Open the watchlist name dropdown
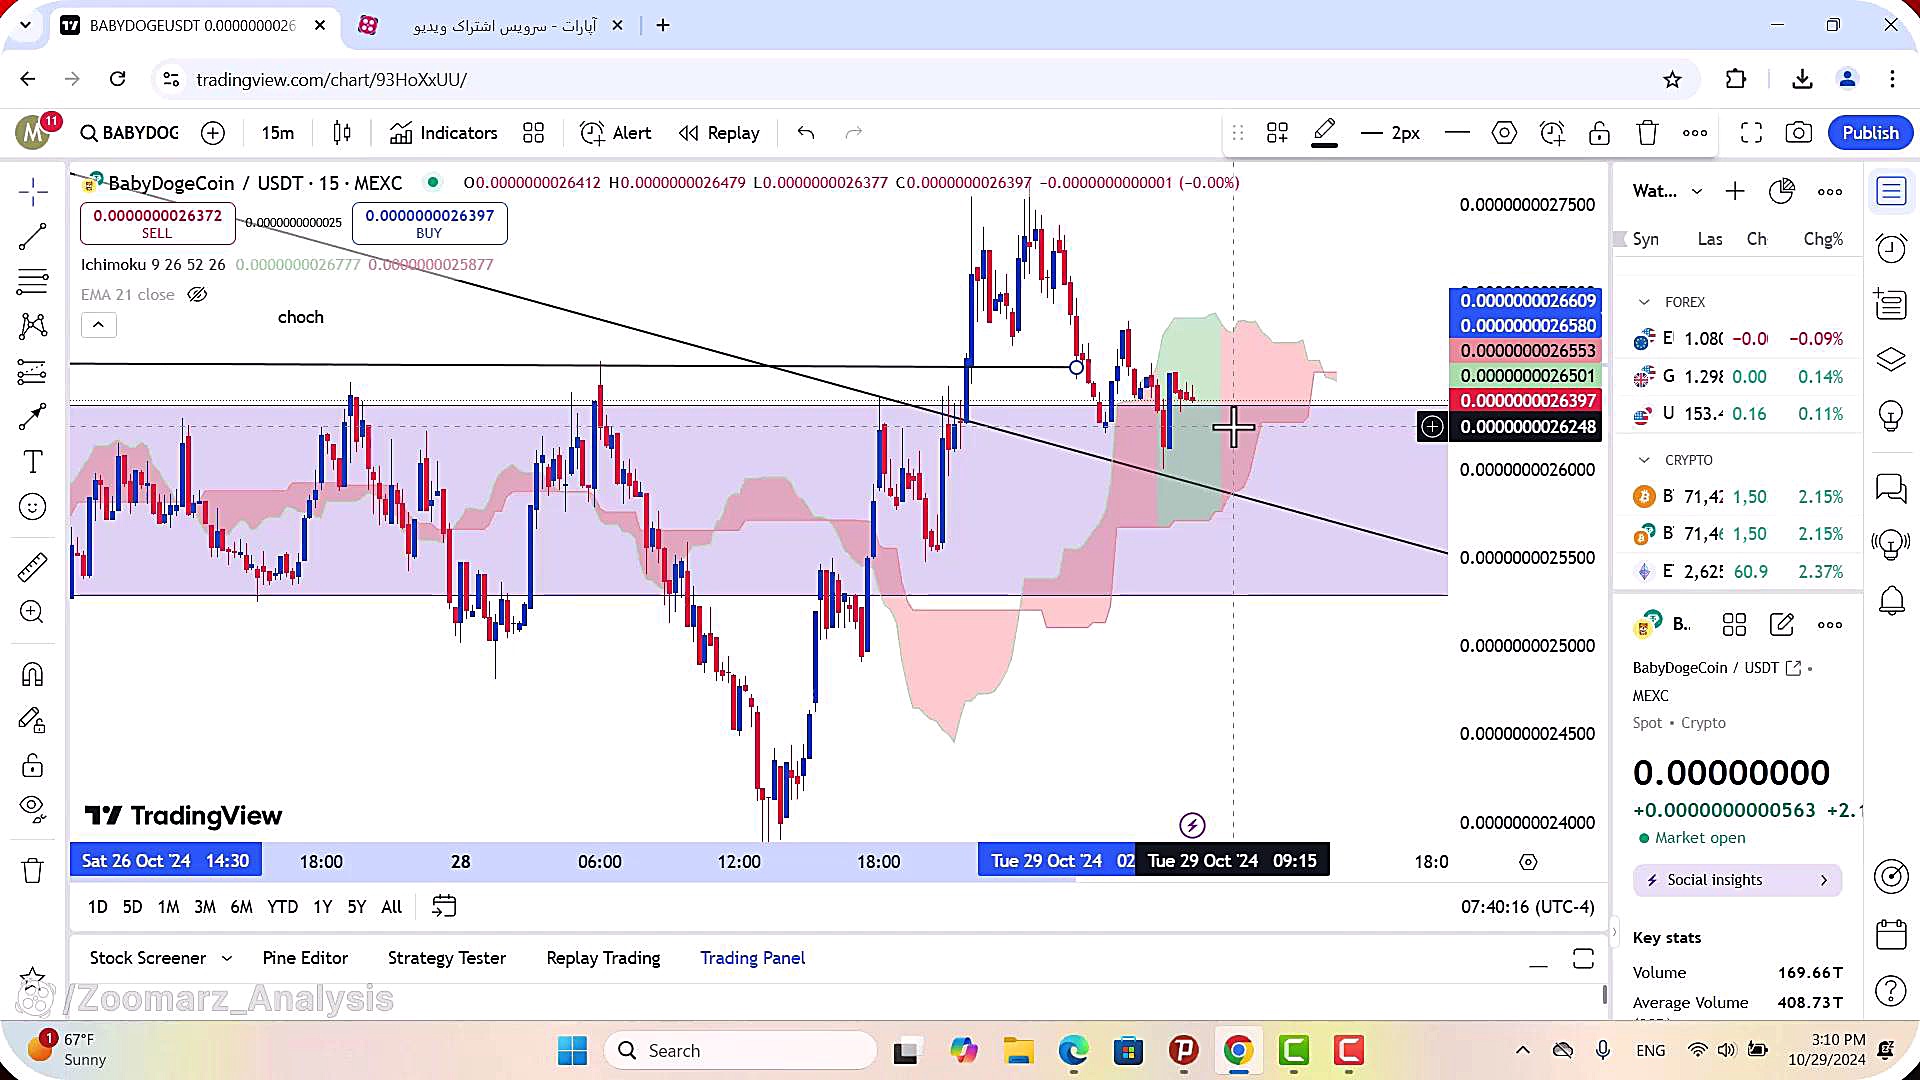Viewport: 1920px width, 1080px height. [x=1667, y=191]
